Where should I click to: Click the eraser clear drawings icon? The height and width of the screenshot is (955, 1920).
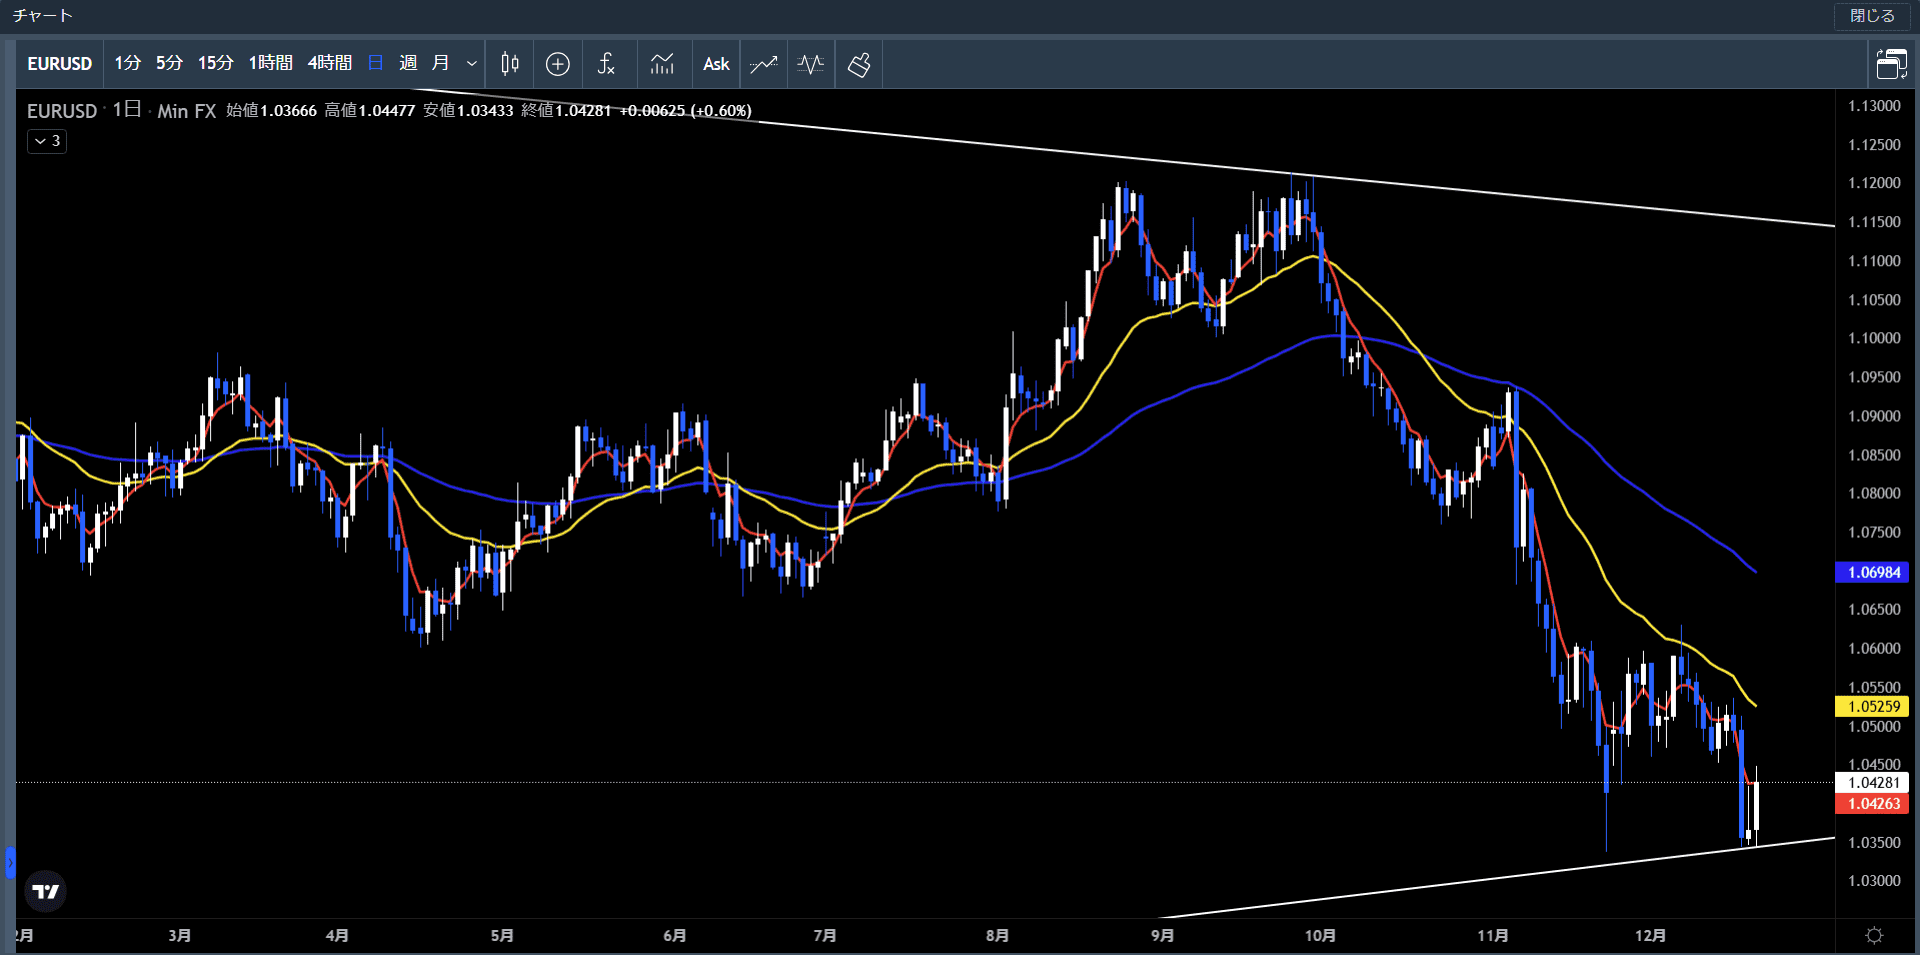859,64
